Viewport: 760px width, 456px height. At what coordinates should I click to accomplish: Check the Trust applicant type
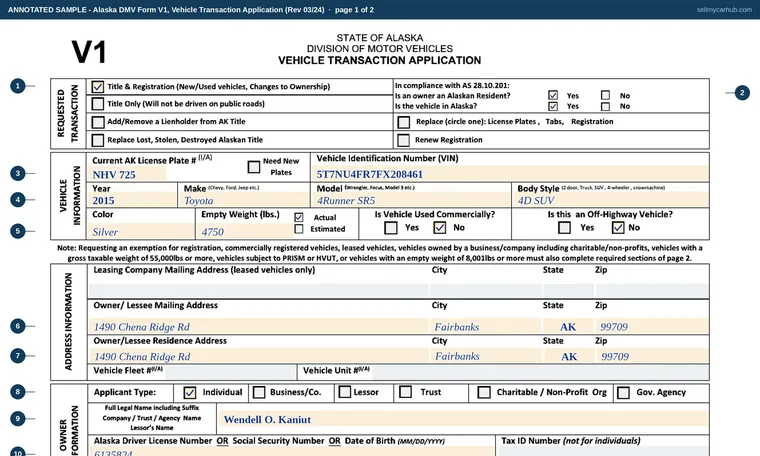coord(405,392)
